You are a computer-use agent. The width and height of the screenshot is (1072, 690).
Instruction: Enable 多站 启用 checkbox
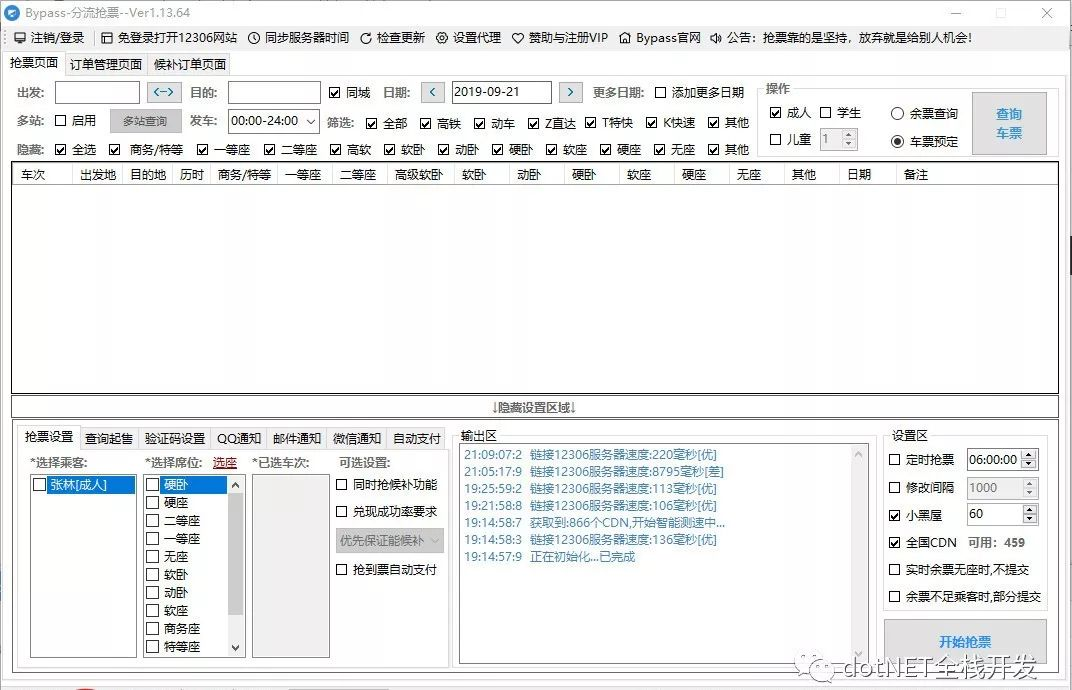(x=60, y=120)
